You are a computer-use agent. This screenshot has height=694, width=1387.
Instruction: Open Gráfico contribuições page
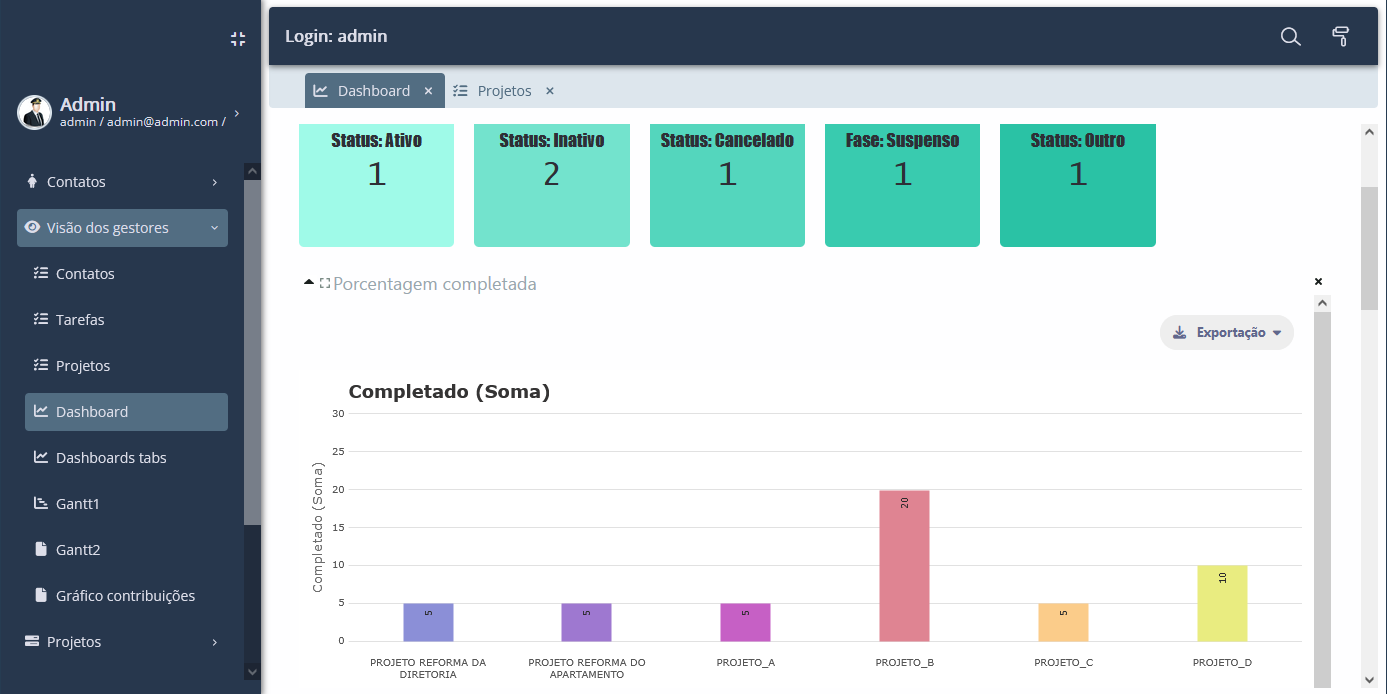click(125, 596)
